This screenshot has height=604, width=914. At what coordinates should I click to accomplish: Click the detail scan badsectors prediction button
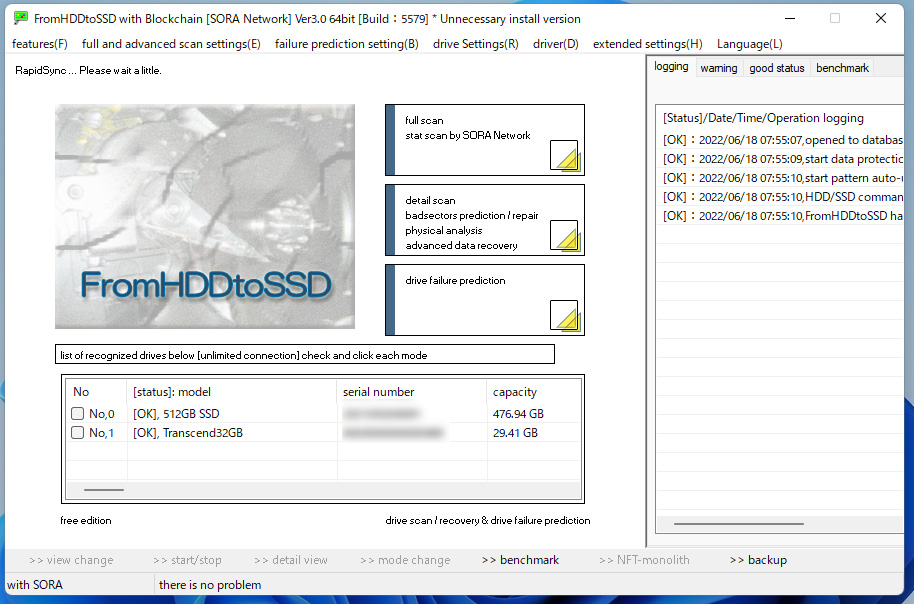tap(485, 220)
